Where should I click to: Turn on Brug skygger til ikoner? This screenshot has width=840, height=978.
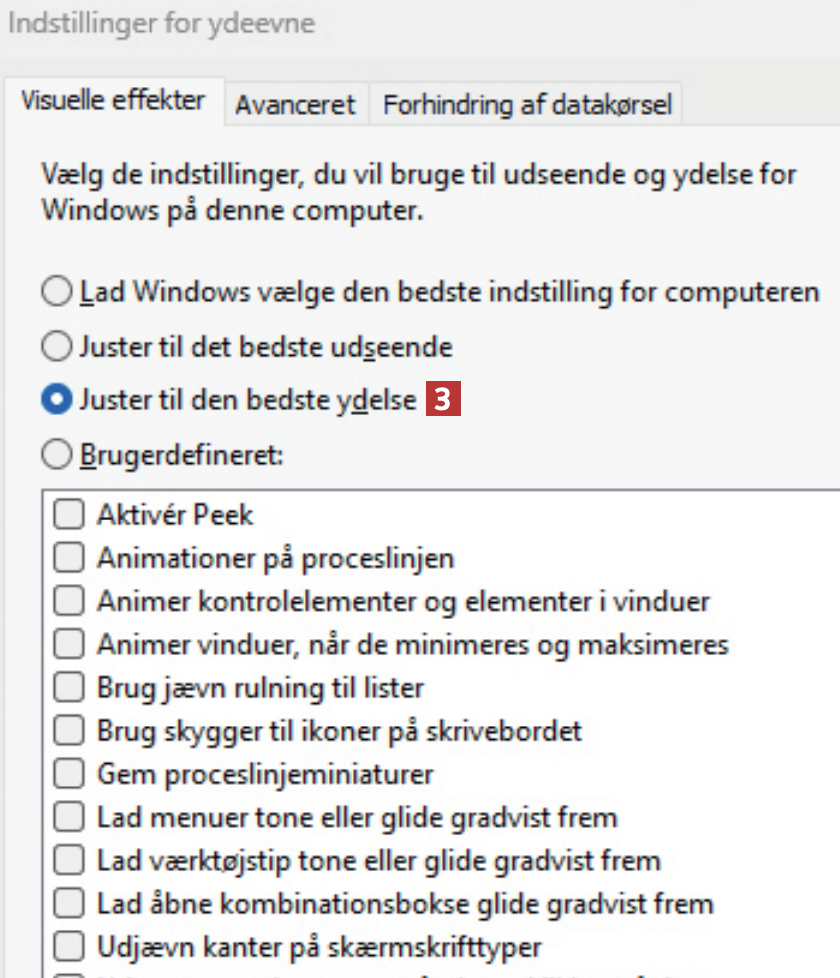coord(68,731)
